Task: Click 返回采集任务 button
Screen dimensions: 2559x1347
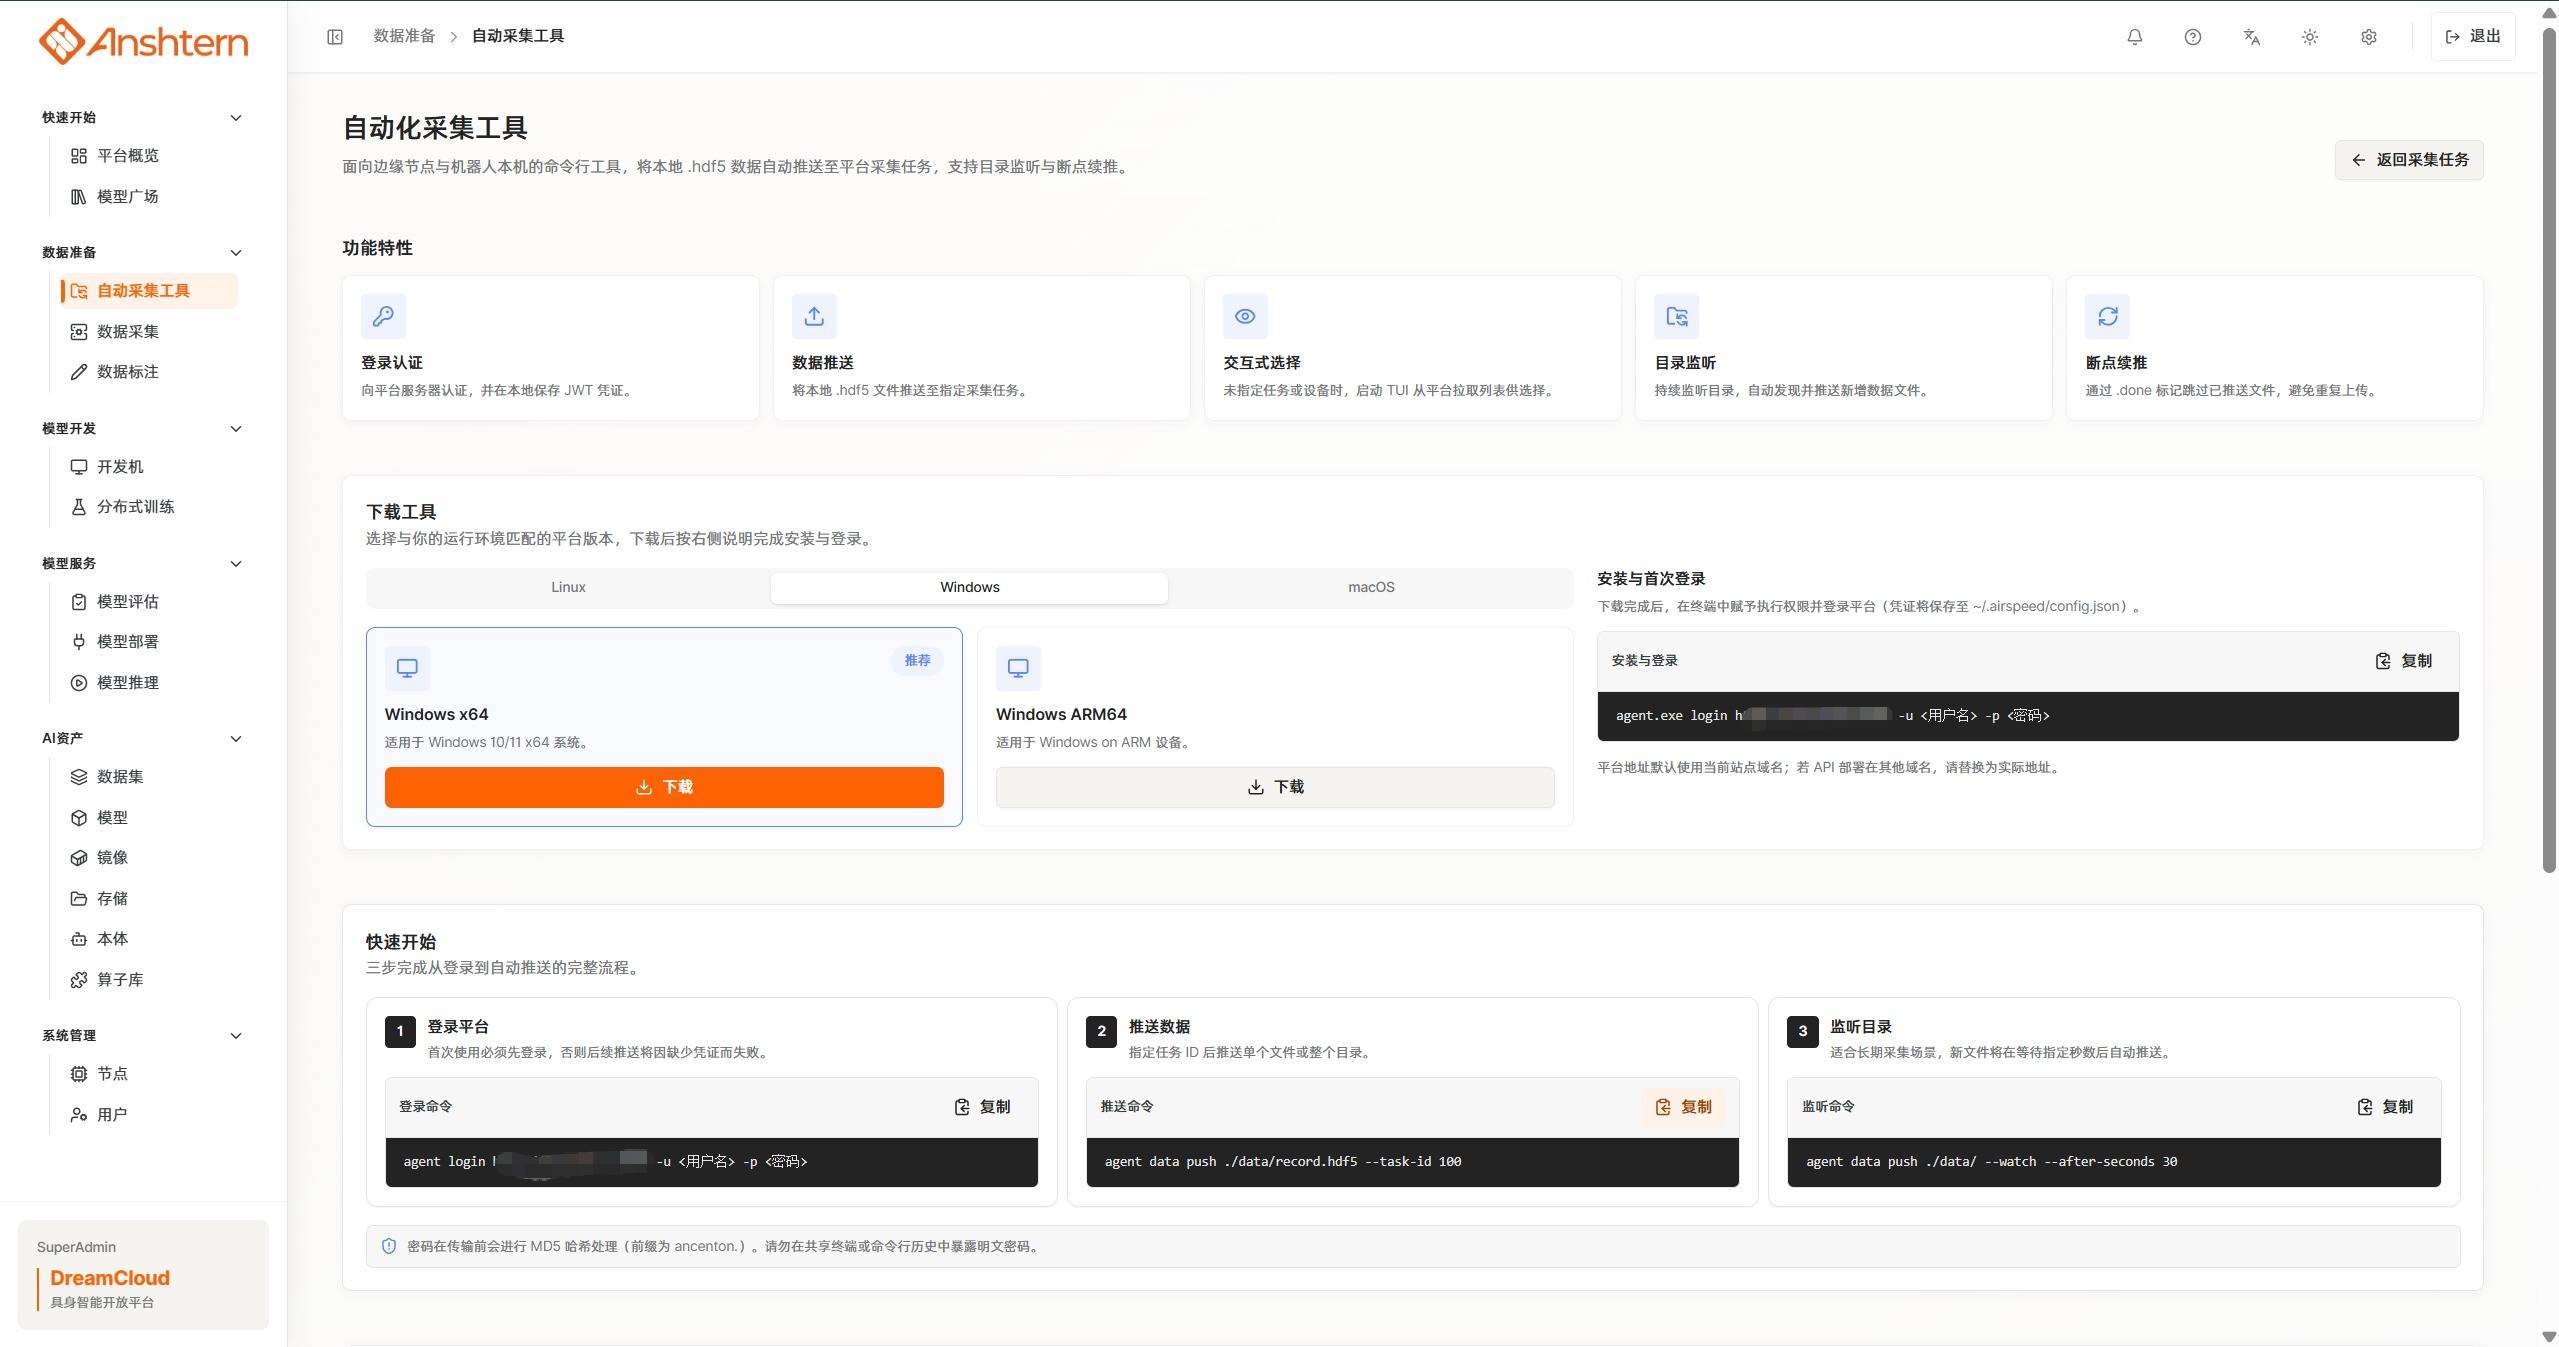Action: coord(2408,160)
